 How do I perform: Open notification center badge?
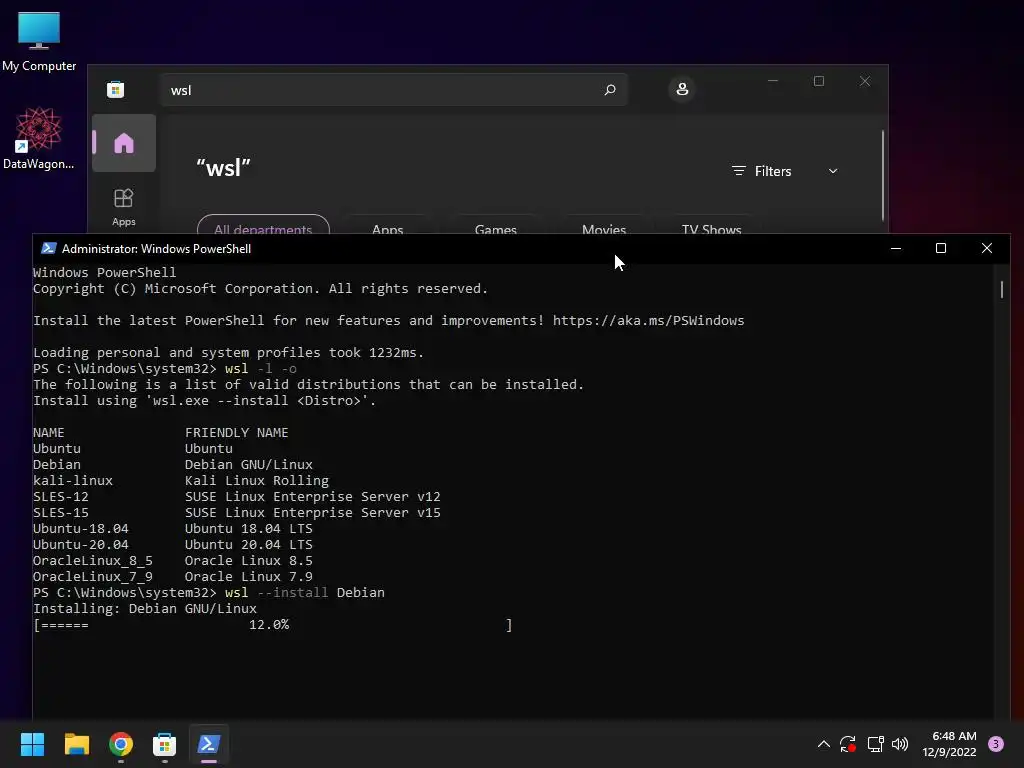[x=996, y=744]
